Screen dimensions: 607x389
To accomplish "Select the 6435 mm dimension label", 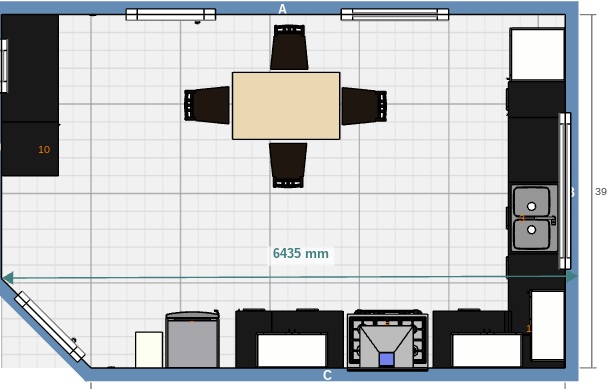I will click(300, 254).
